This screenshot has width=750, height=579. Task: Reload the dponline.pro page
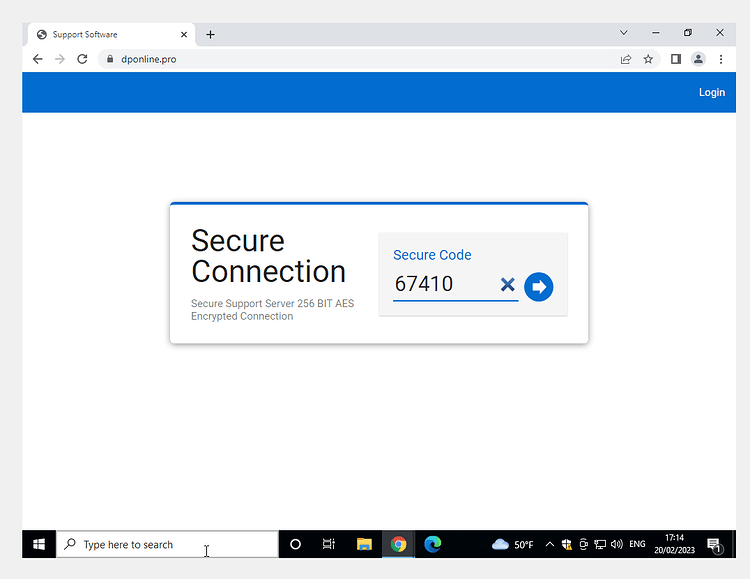point(82,59)
